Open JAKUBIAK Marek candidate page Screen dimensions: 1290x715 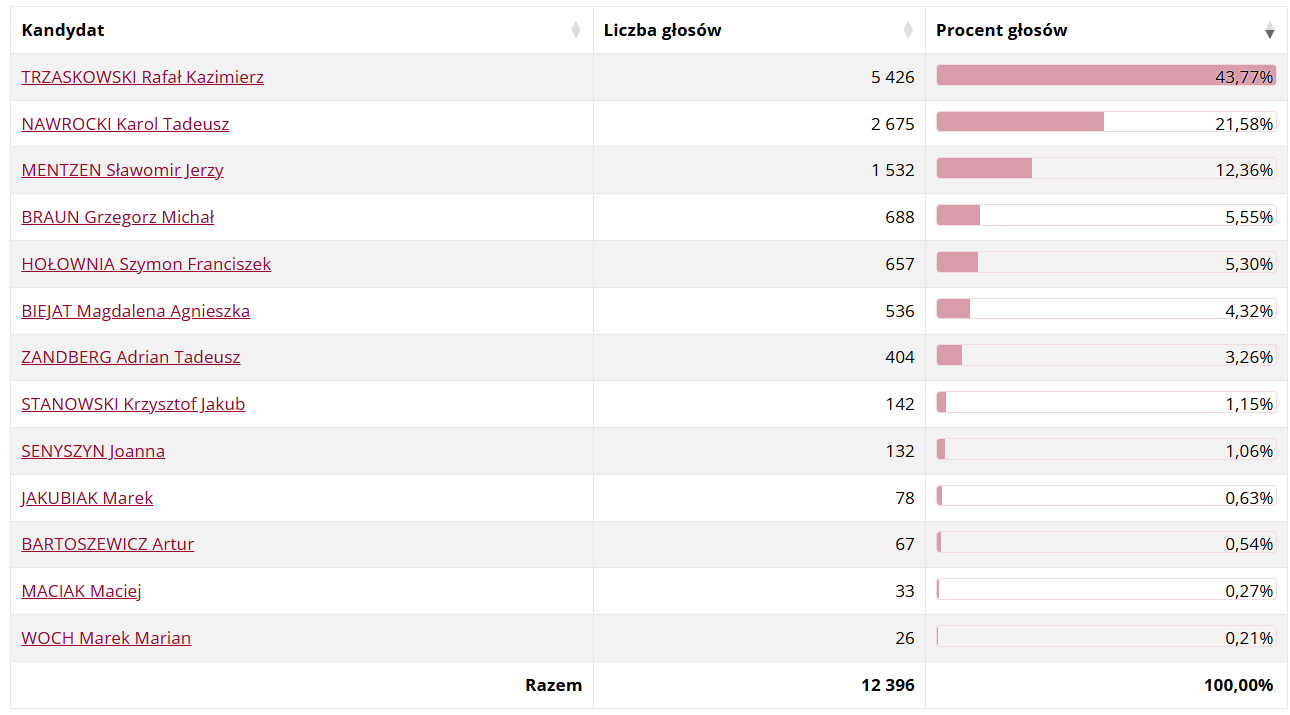click(x=87, y=498)
